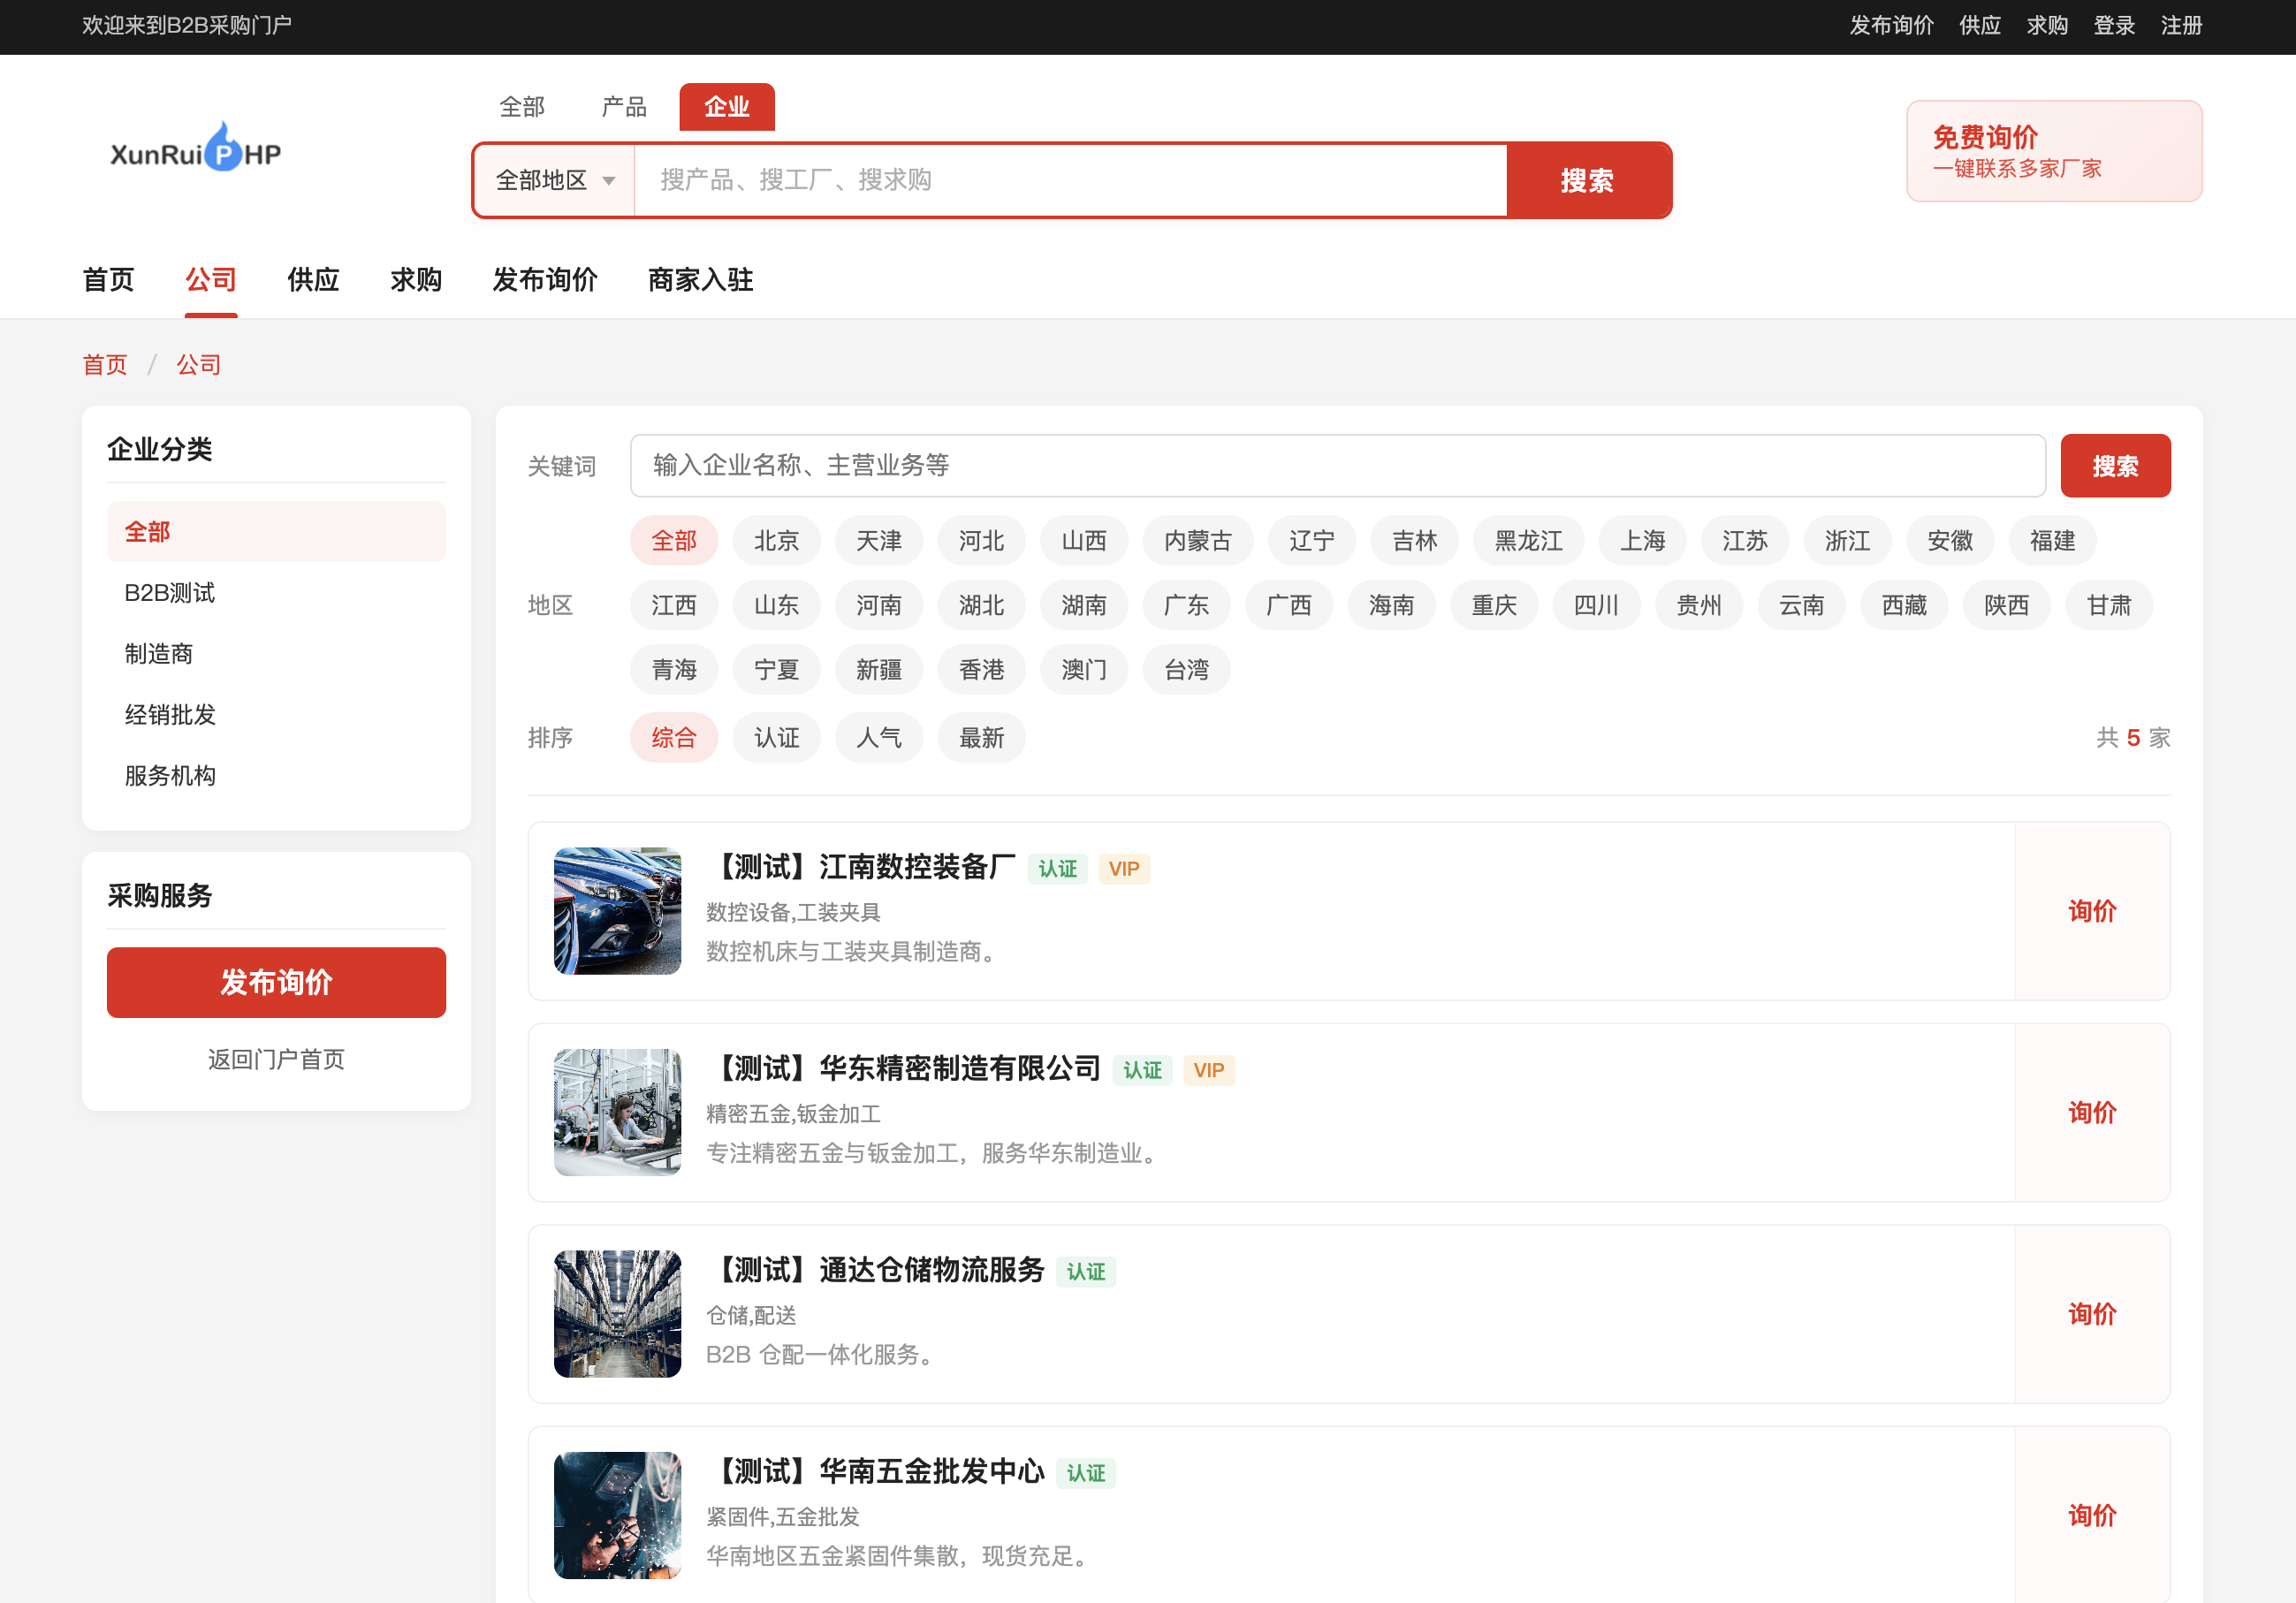Open 华南五金批发中心 welder thumbnail
The width and height of the screenshot is (2296, 1603).
point(617,1515)
